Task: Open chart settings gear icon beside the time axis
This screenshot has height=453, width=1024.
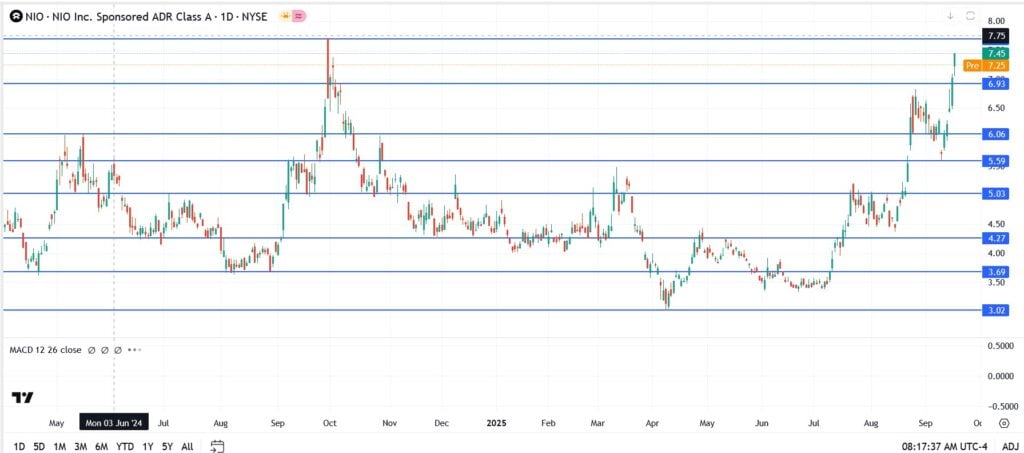Action: tap(1004, 423)
